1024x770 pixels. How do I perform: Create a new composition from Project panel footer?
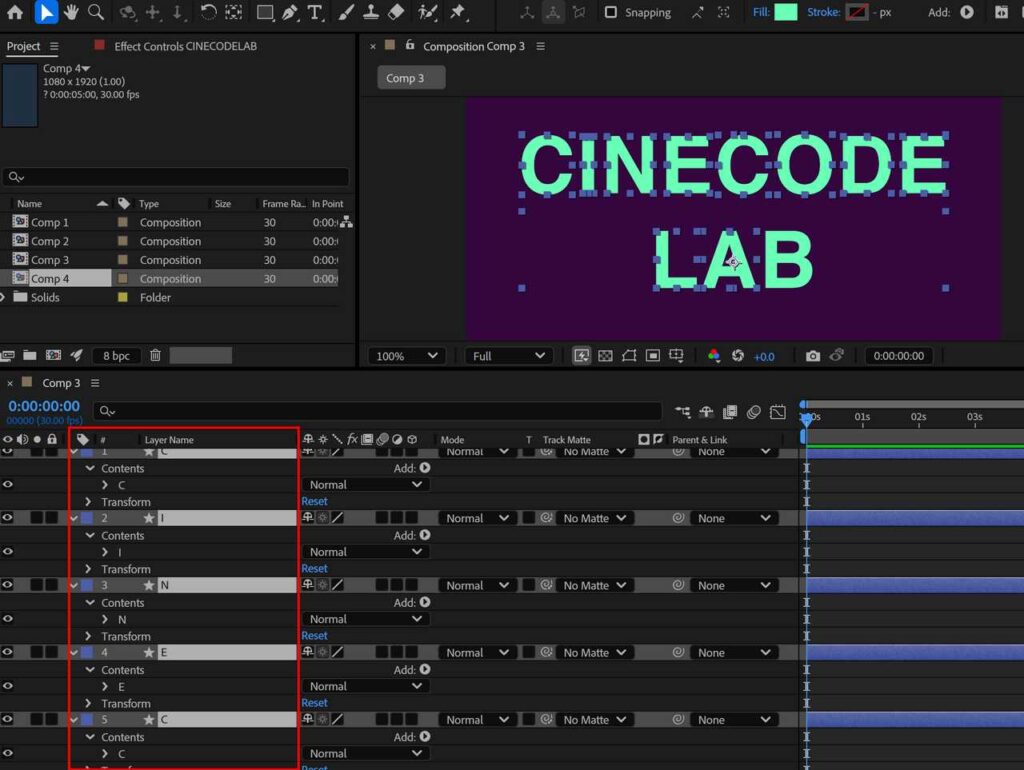pos(53,355)
